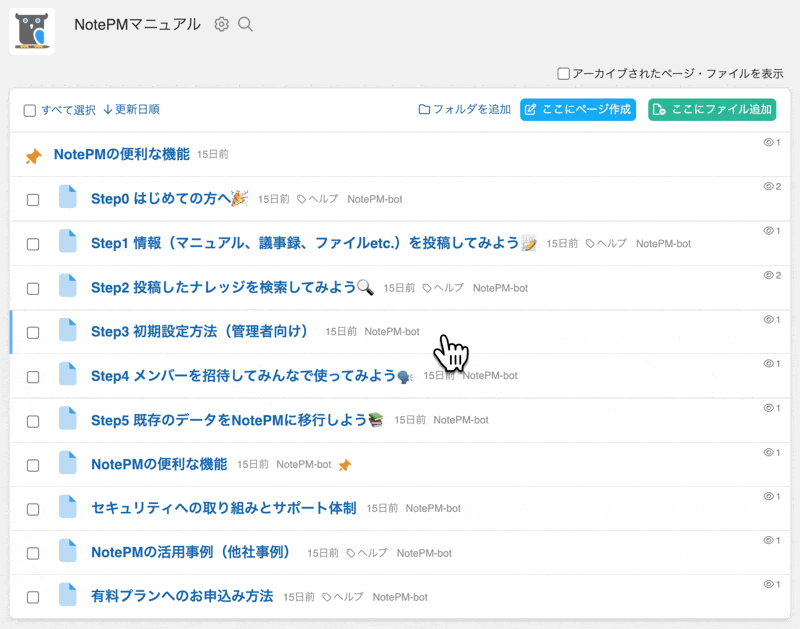Viewport: 800px width, 629px height.
Task: Enable アーカイブされたページ・ファイルを表示 checkbox
Action: click(x=563, y=73)
